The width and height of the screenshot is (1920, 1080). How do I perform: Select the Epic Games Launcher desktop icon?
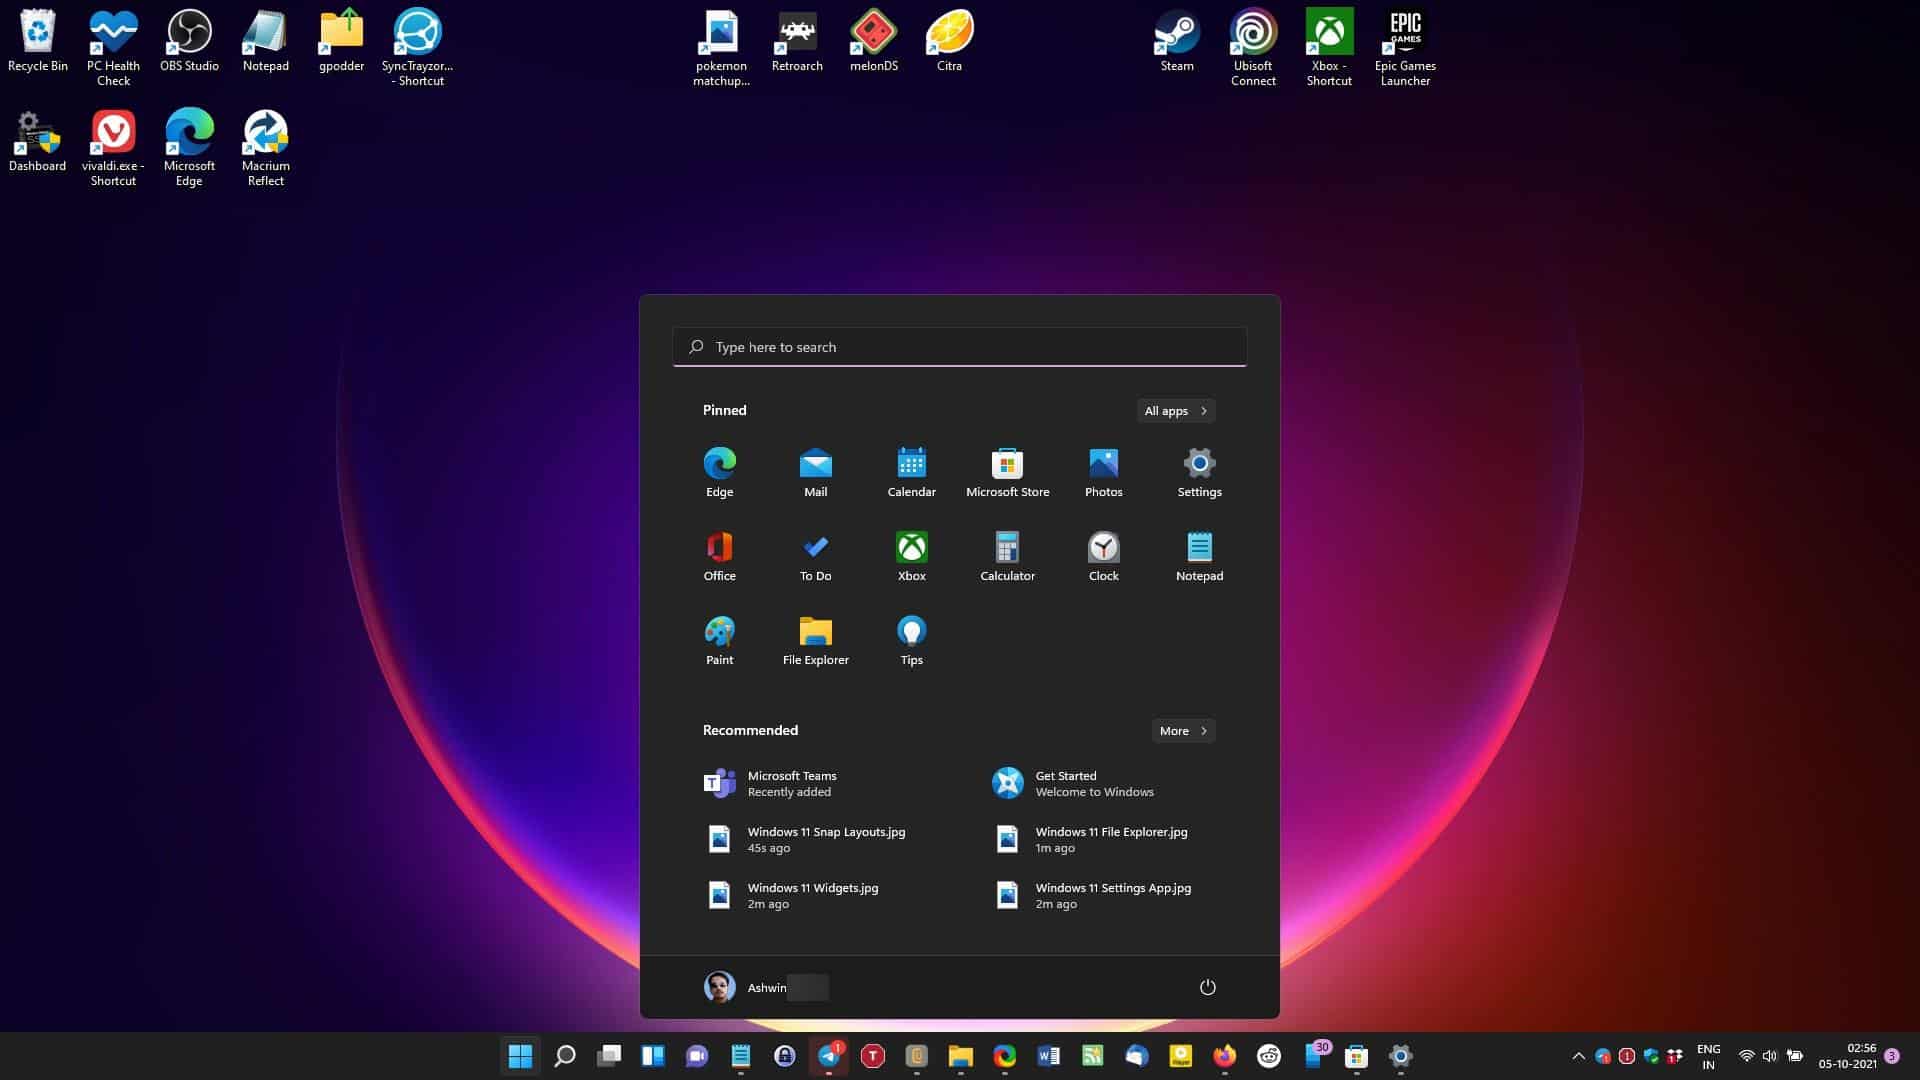[x=1405, y=48]
